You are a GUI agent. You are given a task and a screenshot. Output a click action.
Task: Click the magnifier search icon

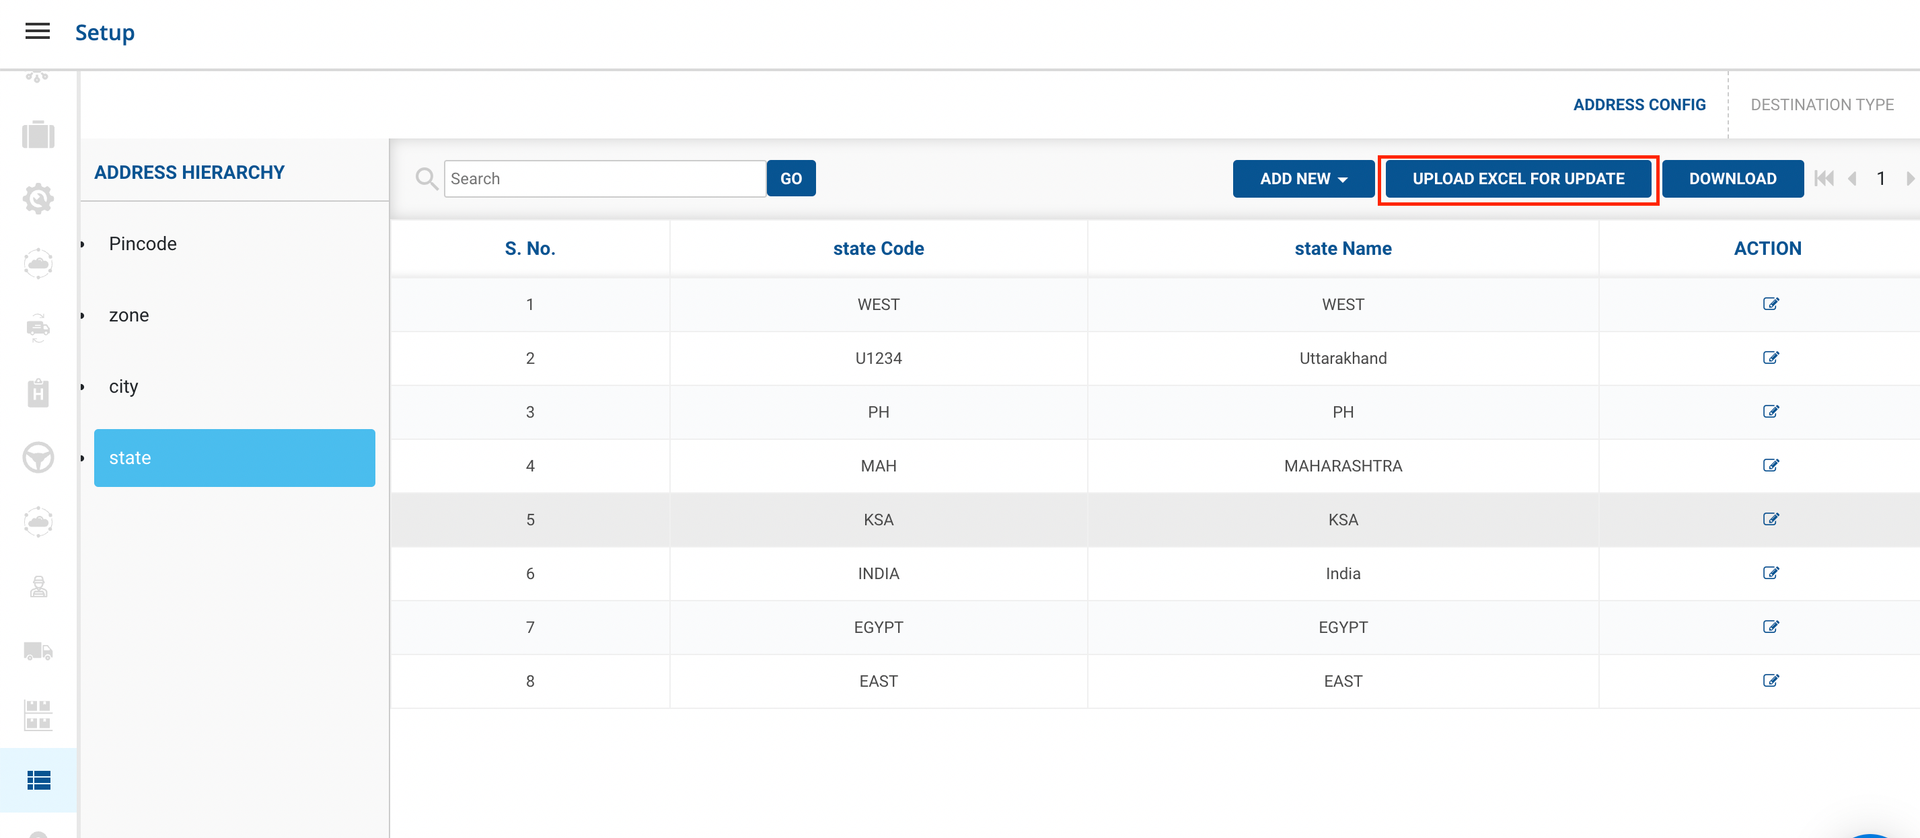coord(426,179)
